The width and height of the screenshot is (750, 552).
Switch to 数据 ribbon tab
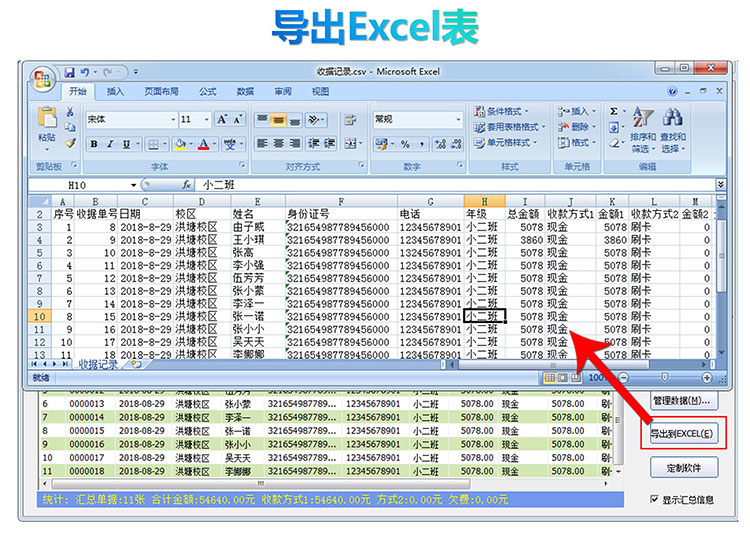(x=245, y=91)
